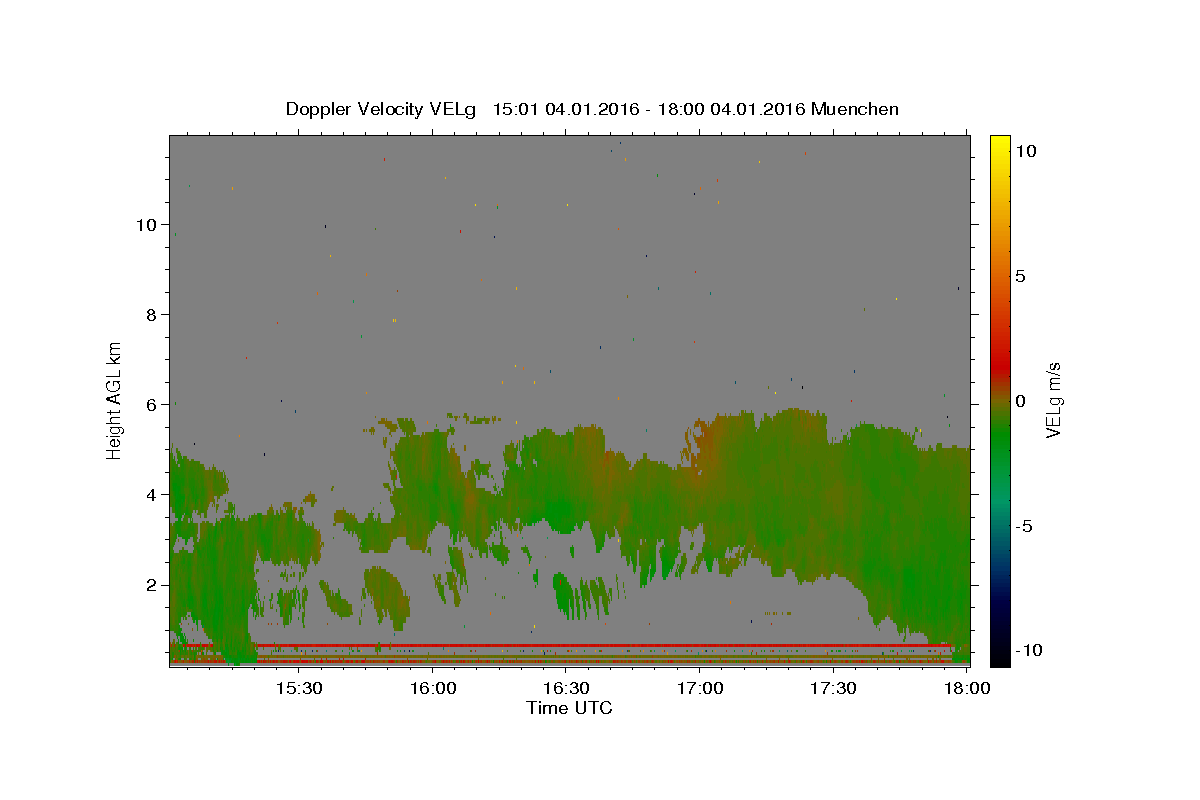Click the 2 km height tick label
Viewport: 1200px width, 800px height.
tap(152, 585)
